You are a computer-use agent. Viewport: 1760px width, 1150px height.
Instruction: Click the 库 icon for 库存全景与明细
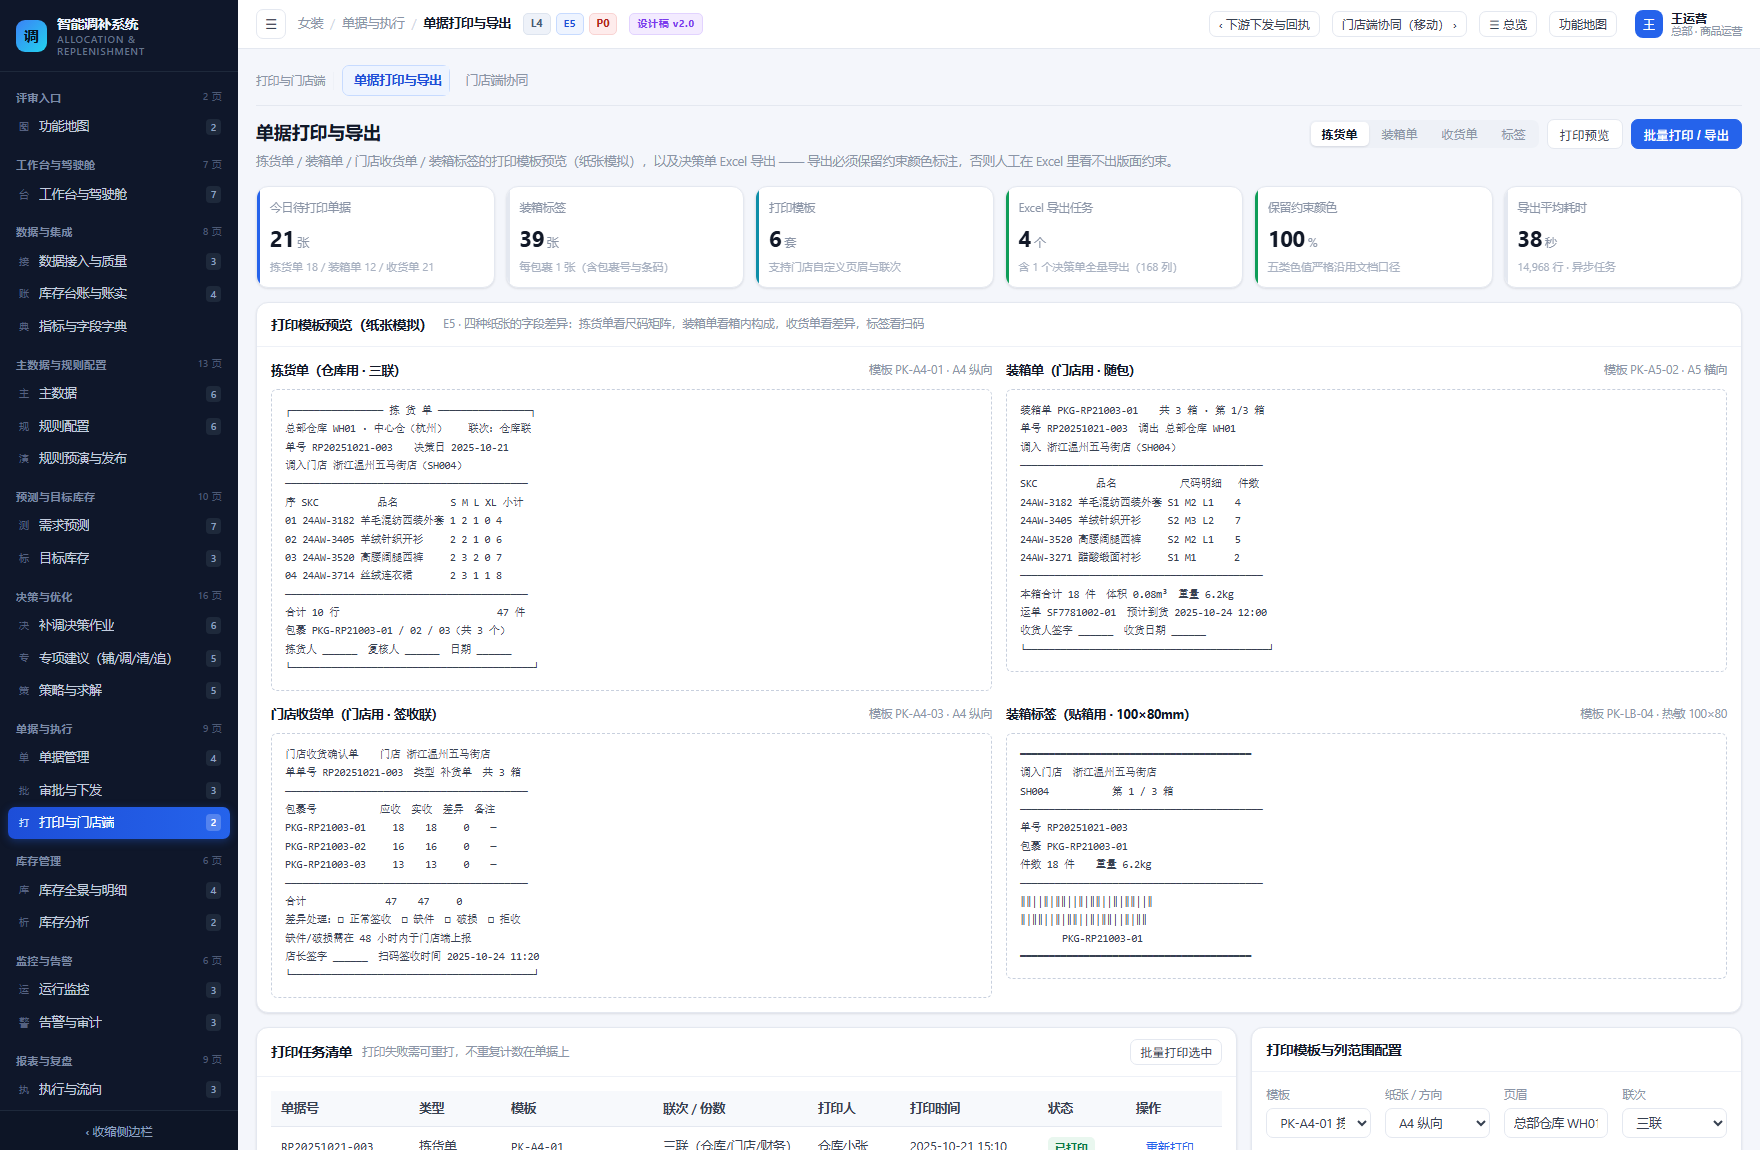pyautogui.click(x=24, y=891)
